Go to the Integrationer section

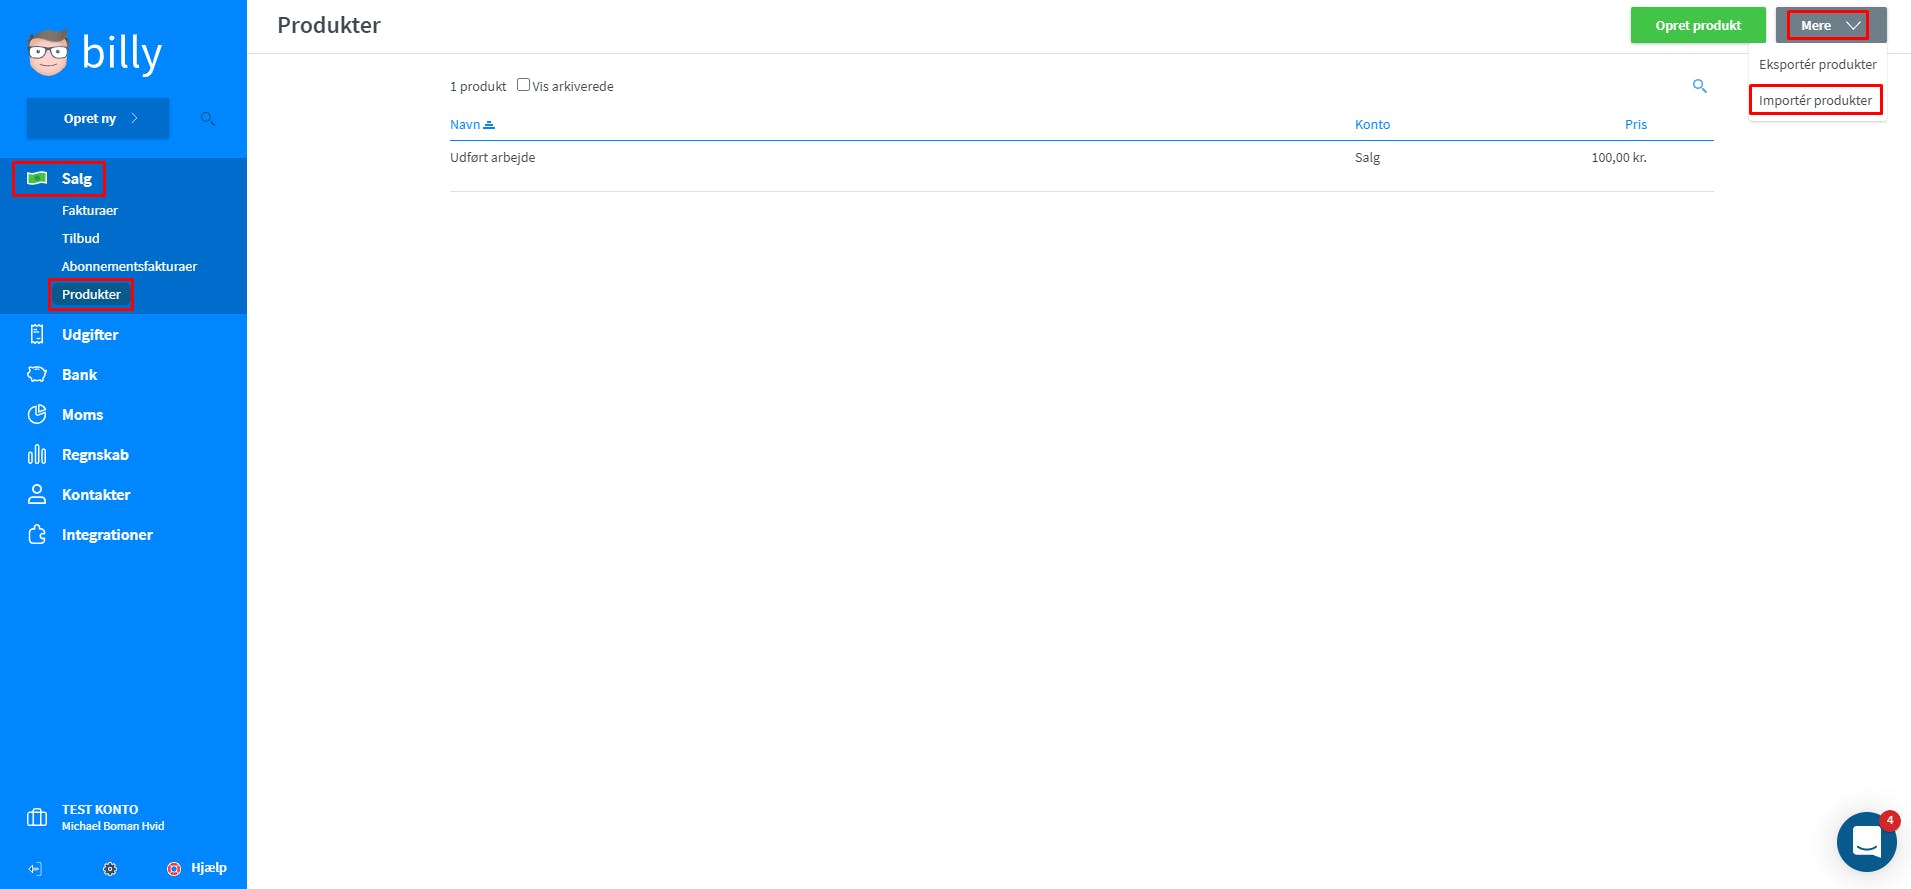point(107,534)
